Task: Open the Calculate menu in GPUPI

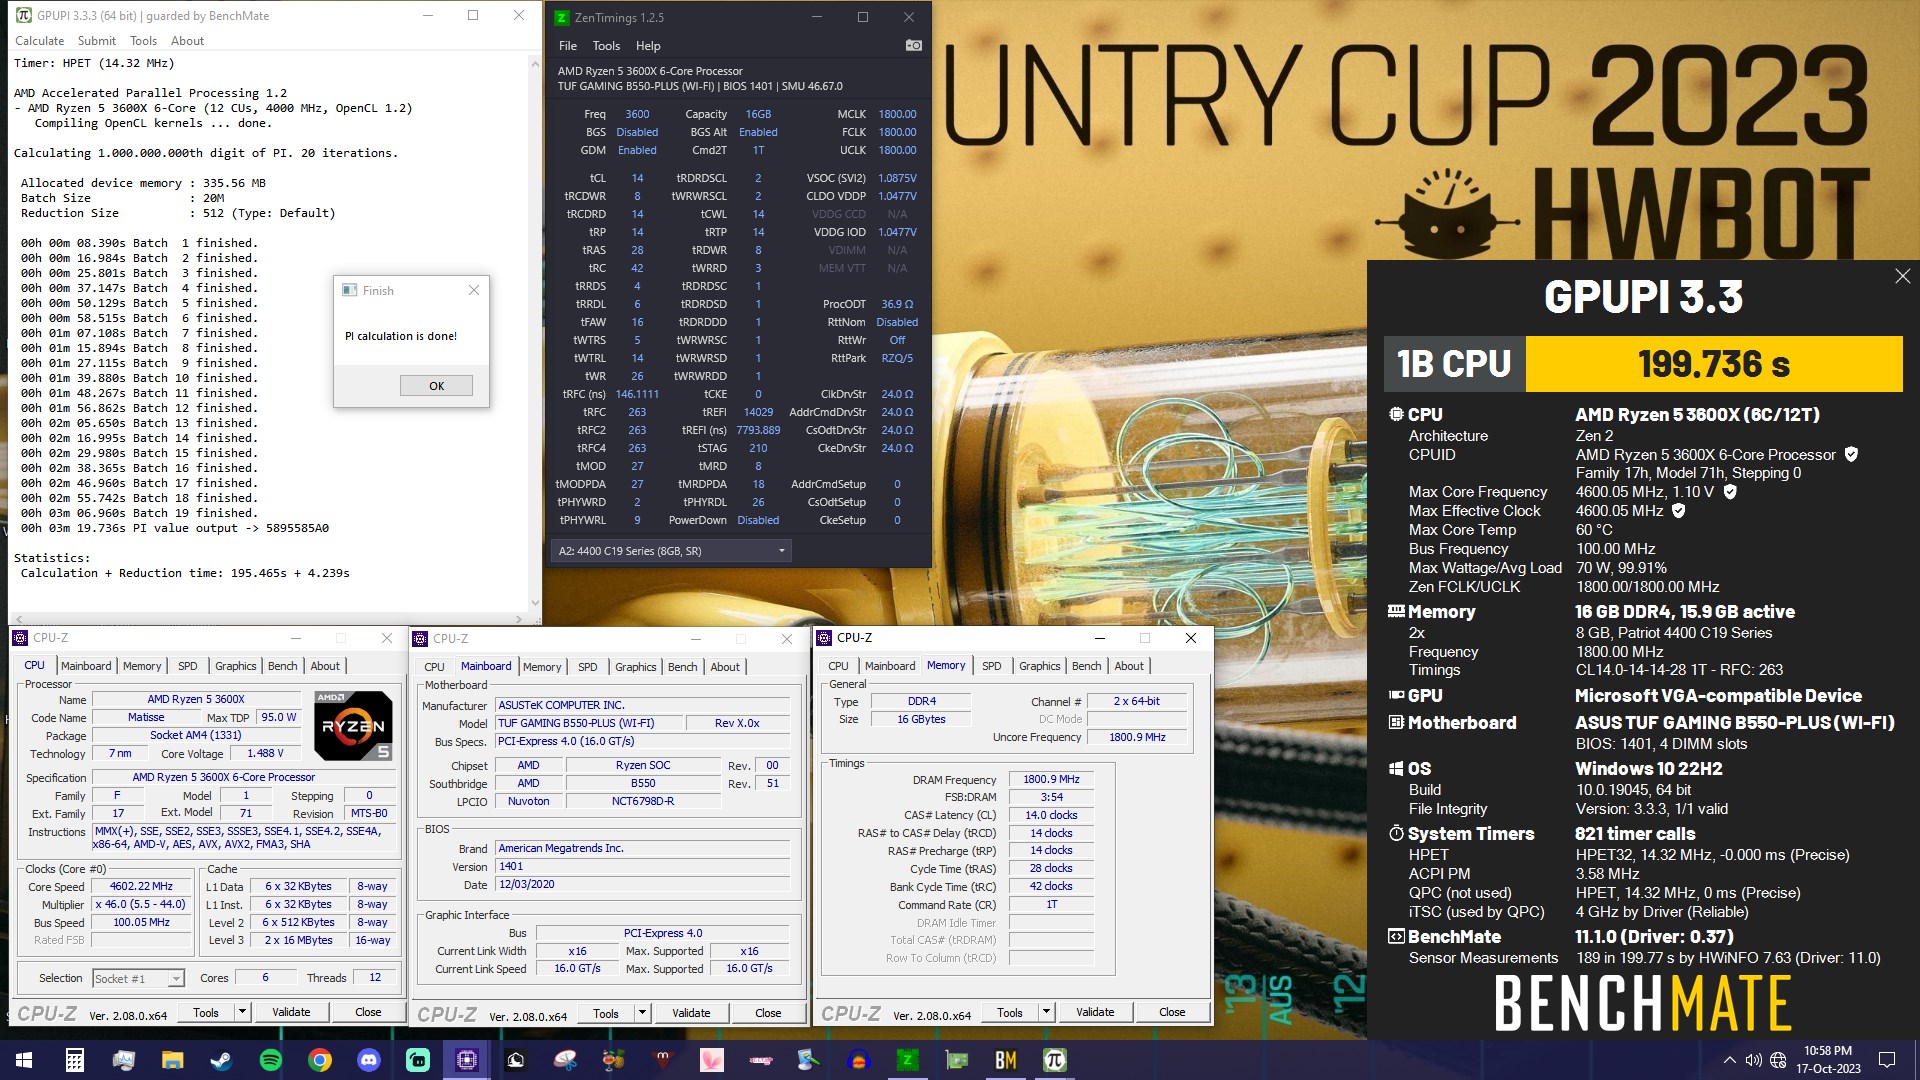Action: pos(39,41)
